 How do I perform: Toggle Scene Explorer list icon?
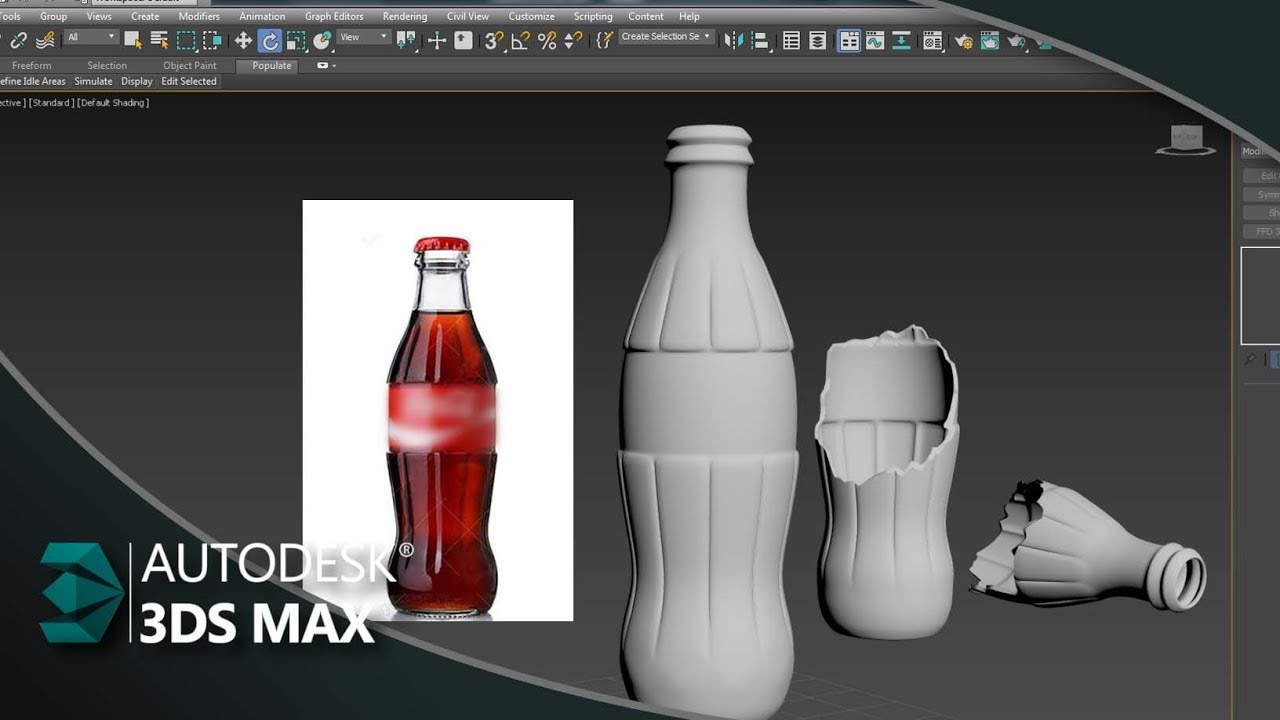791,40
